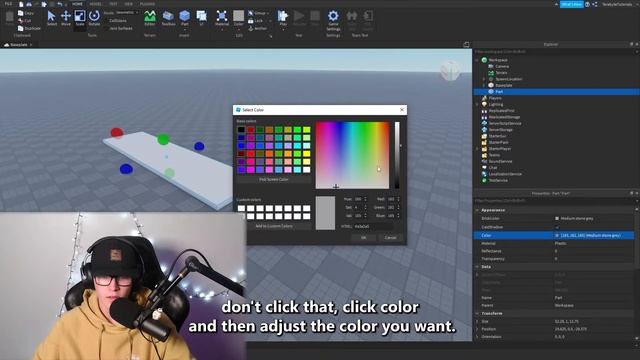
Task: Activate the Rotate tool
Action: pos(94,18)
